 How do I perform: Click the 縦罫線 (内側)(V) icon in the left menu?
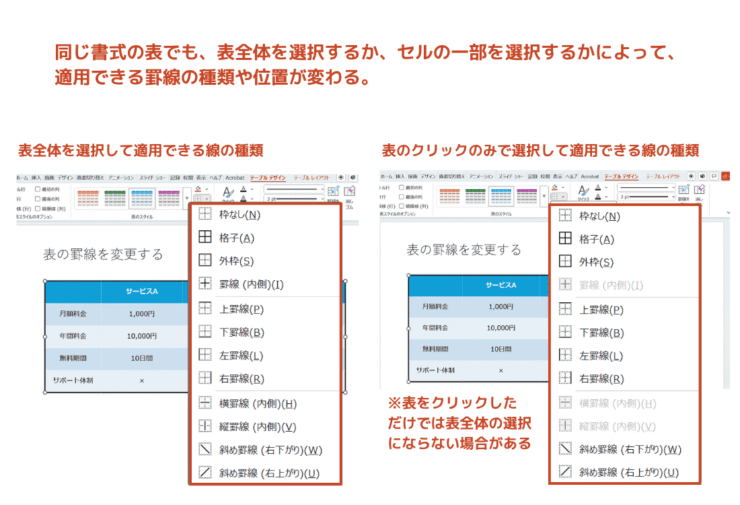[205, 426]
